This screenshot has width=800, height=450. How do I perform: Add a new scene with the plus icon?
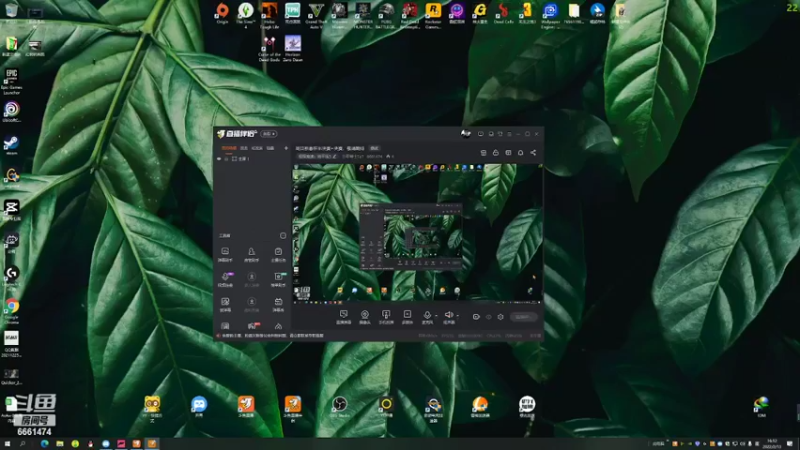pyautogui.click(x=286, y=148)
